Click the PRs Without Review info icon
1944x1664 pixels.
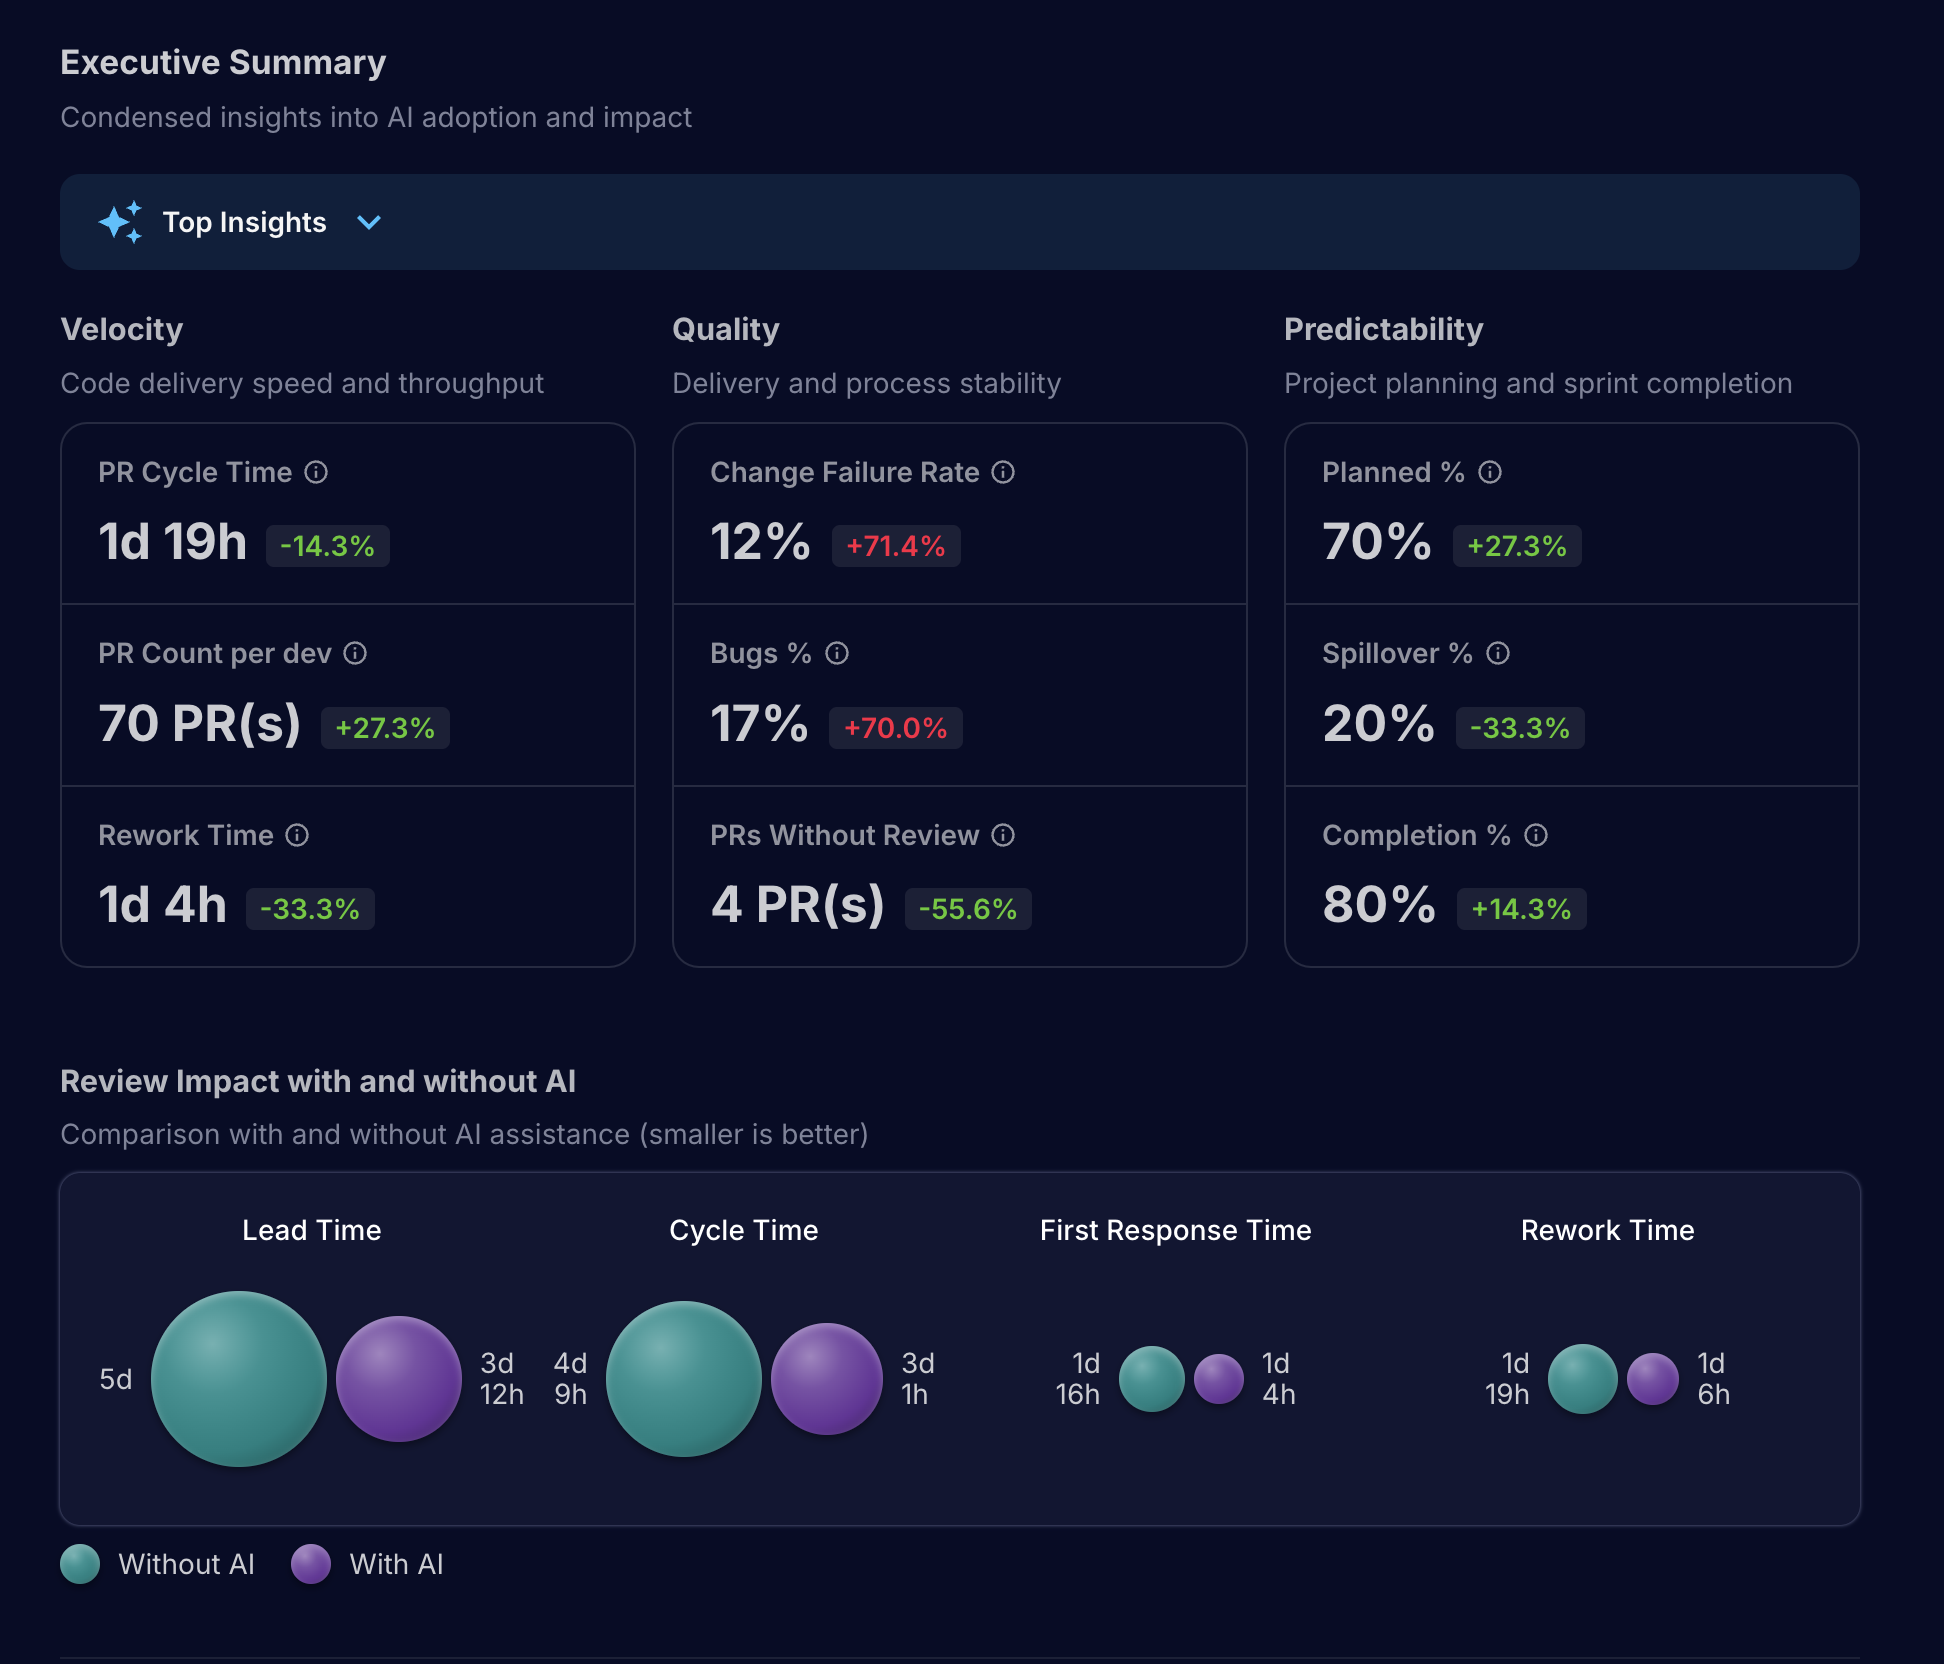coord(1003,835)
